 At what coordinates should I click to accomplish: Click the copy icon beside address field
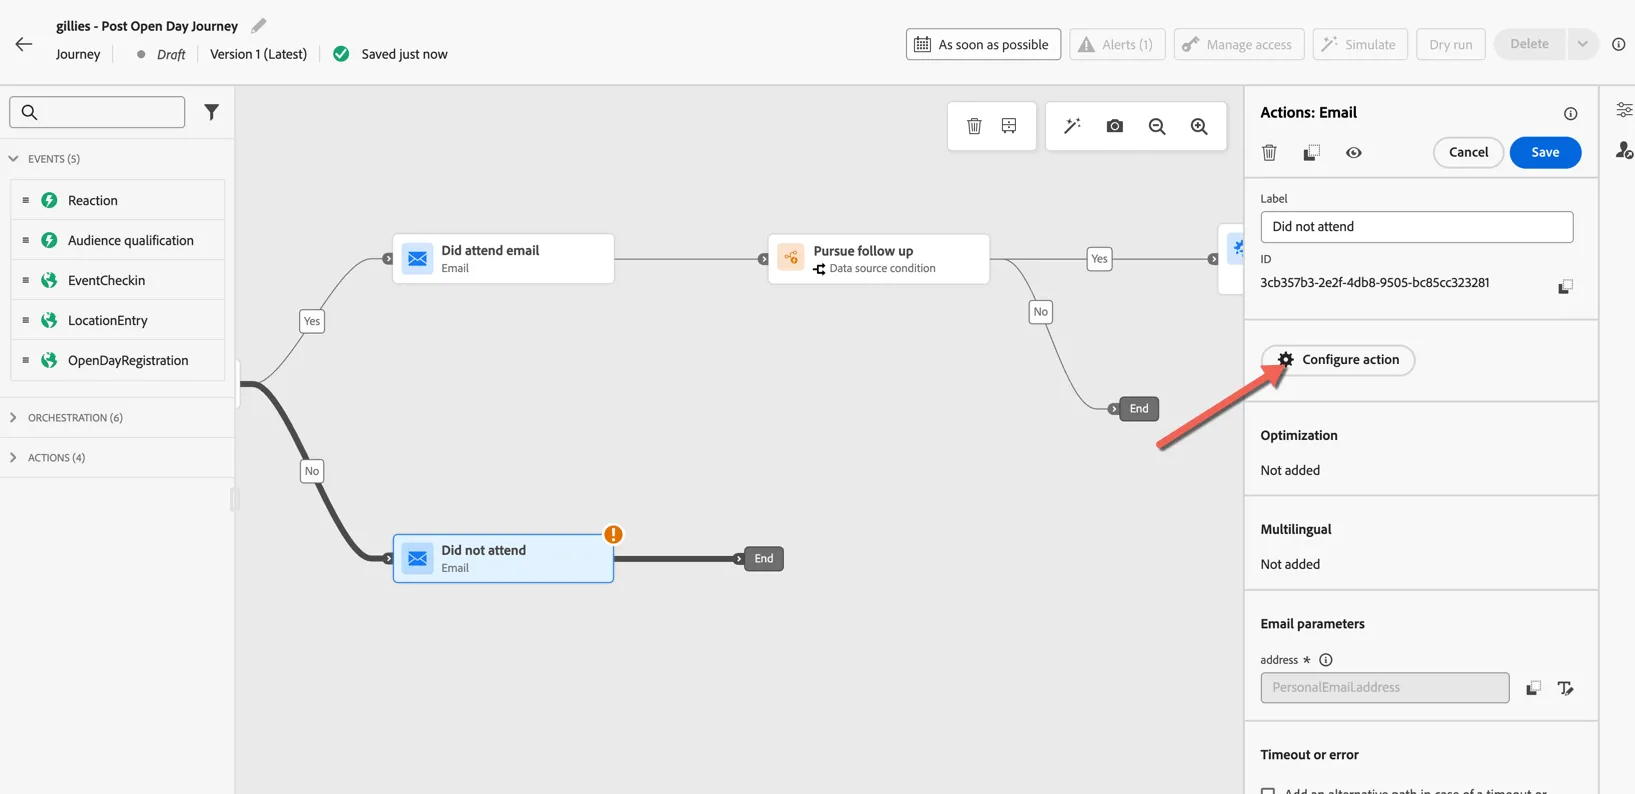pos(1533,688)
